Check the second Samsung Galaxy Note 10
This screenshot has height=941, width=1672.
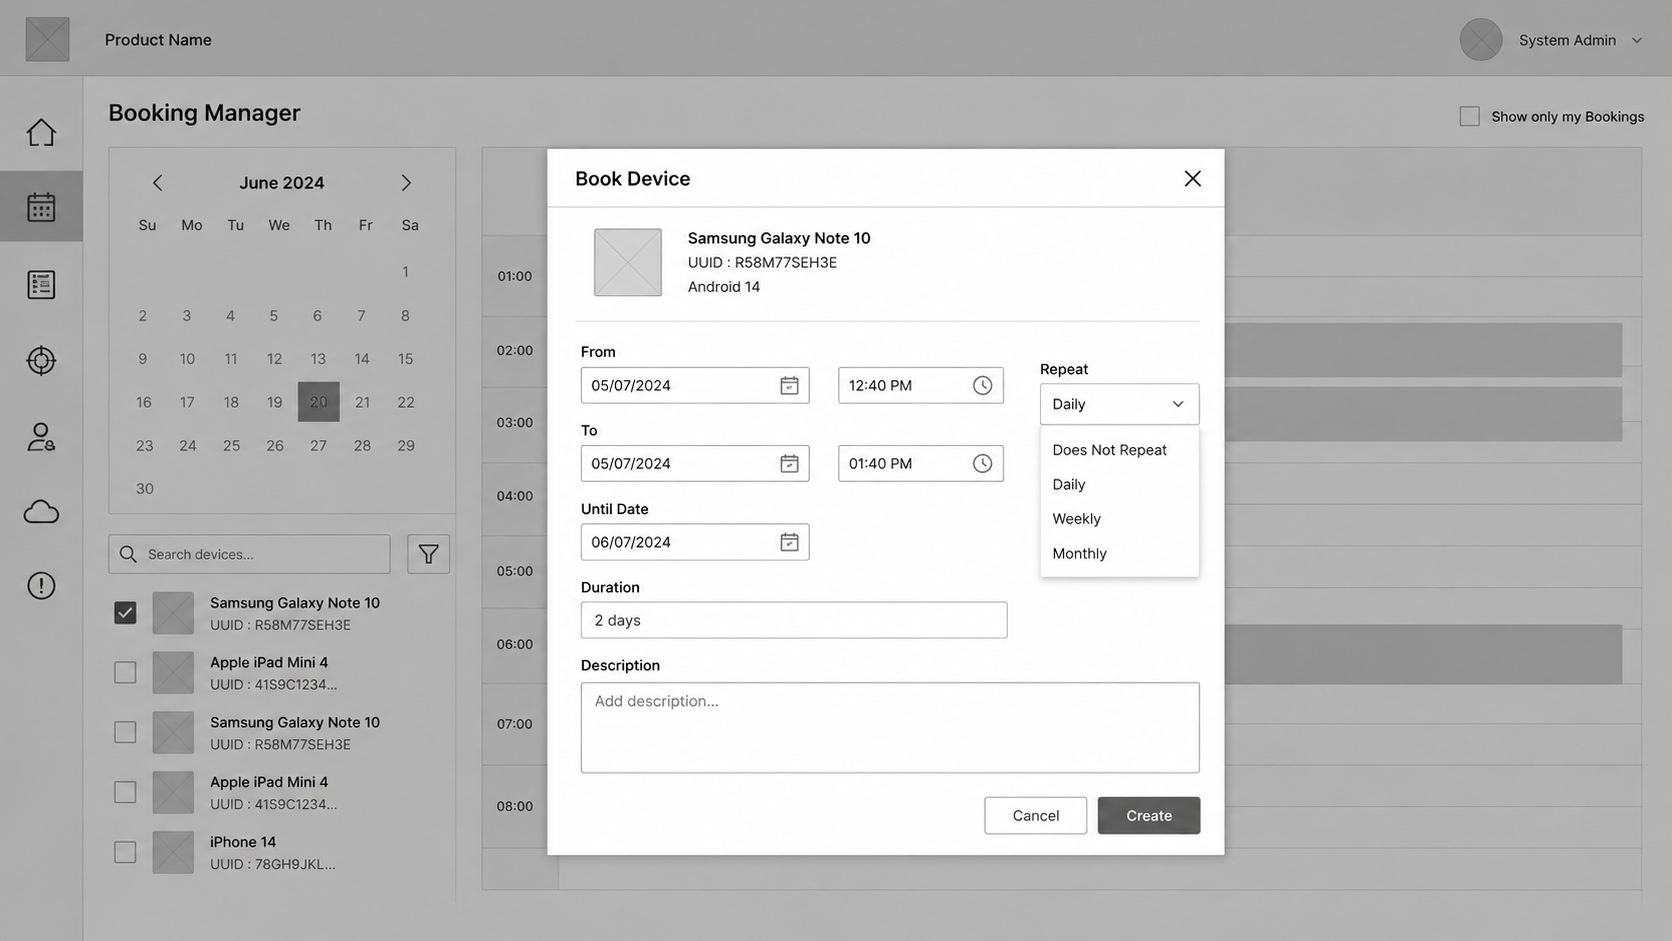click(x=125, y=732)
